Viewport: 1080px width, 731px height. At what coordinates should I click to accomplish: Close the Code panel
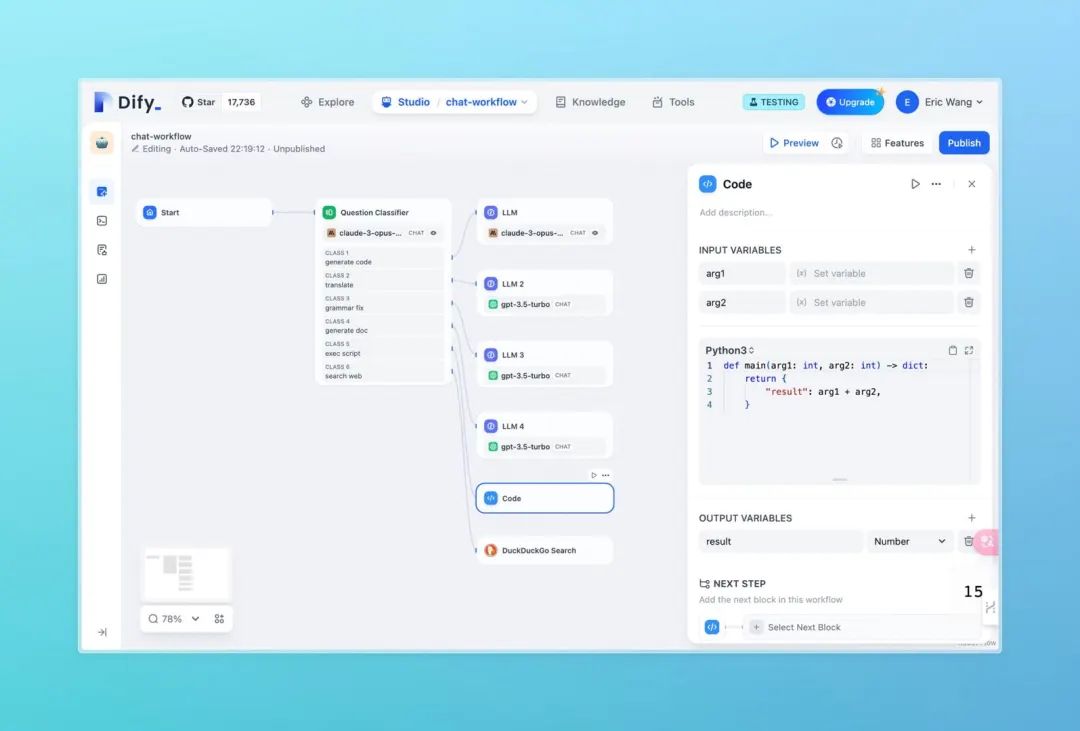tap(971, 184)
